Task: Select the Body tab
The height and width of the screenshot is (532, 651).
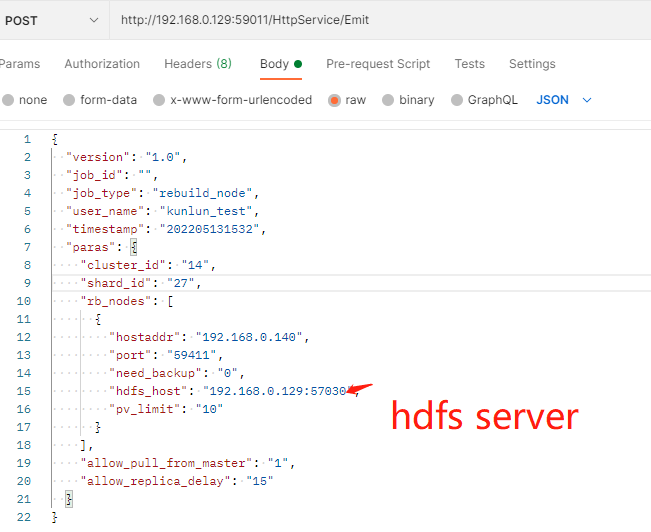Action: click(x=281, y=64)
